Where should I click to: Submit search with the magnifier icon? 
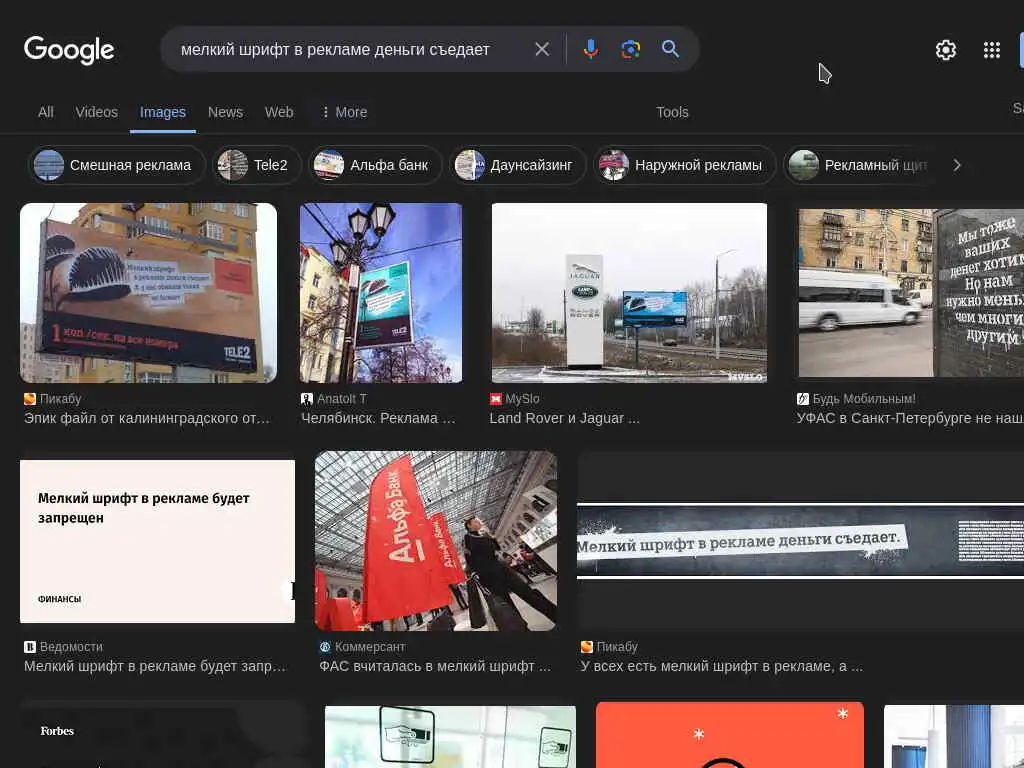pos(670,48)
